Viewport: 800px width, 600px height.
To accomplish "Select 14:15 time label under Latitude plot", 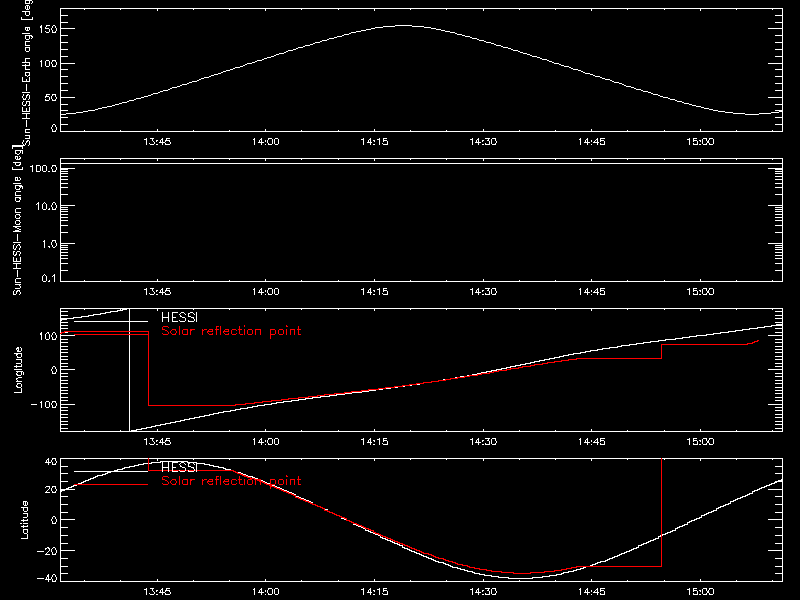I will 374,591.
